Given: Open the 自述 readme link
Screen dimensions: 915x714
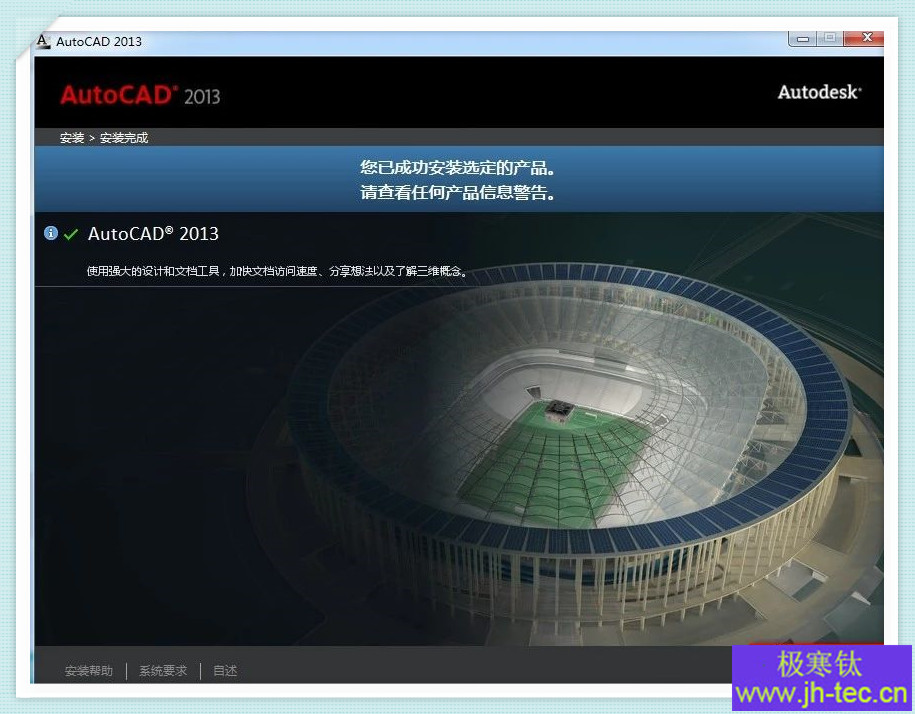Looking at the screenshot, I should tap(225, 671).
